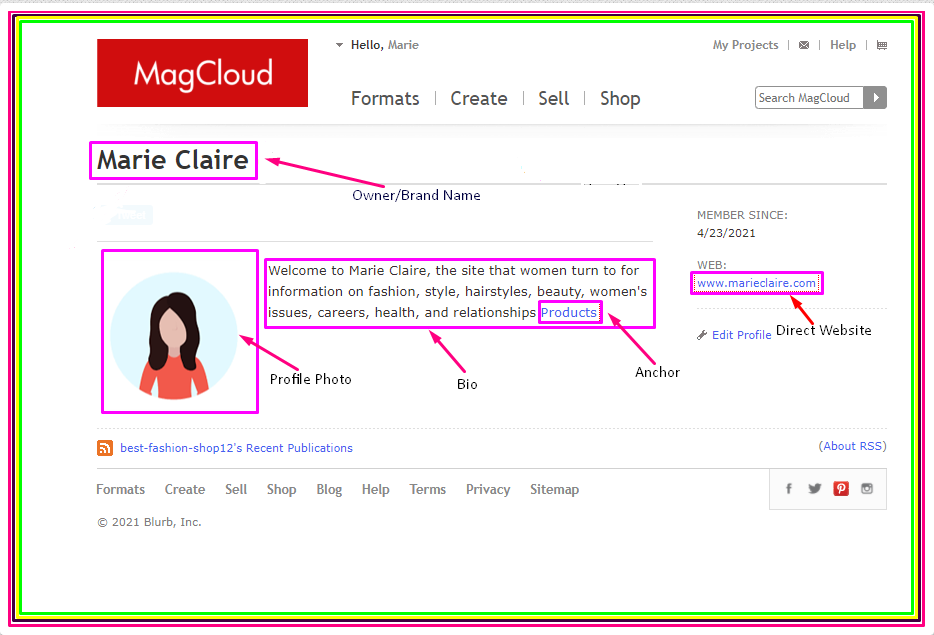934x635 pixels.
Task: Follow the Products link in the bio
Action: click(569, 313)
